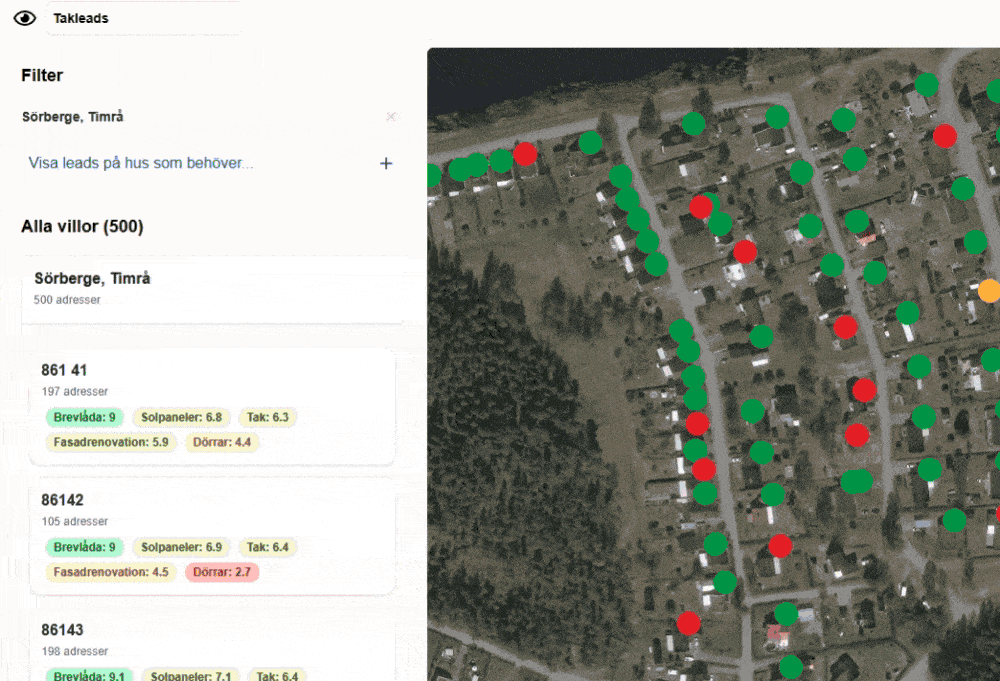Click the 'Filter' heading
This screenshot has width=1000, height=681.
(42, 75)
